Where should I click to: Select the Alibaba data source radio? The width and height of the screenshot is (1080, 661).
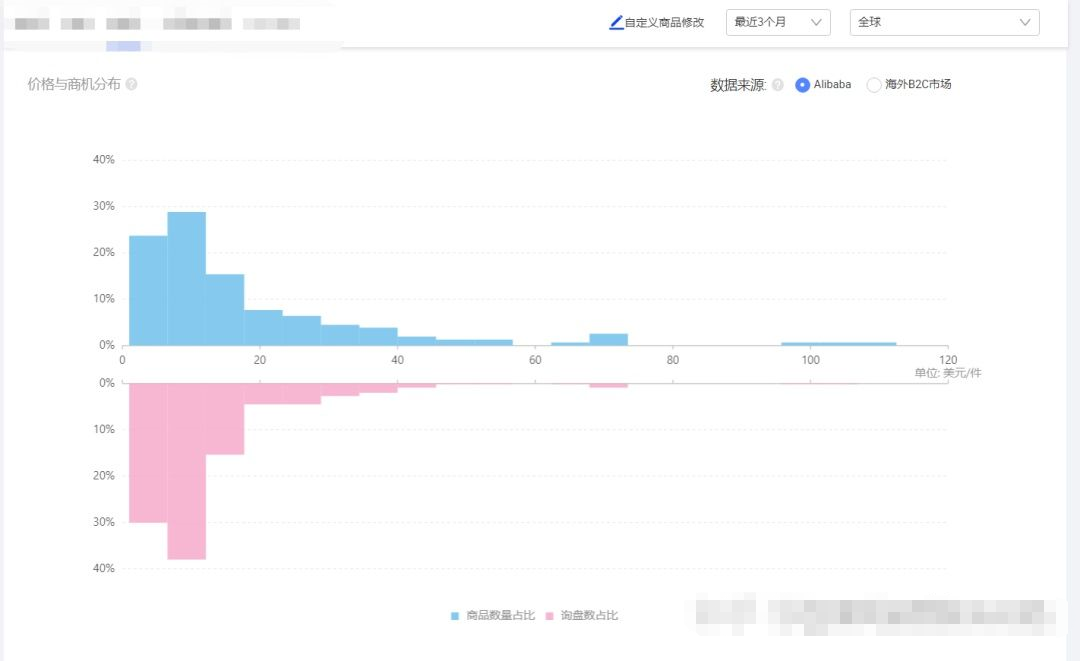pyautogui.click(x=802, y=85)
